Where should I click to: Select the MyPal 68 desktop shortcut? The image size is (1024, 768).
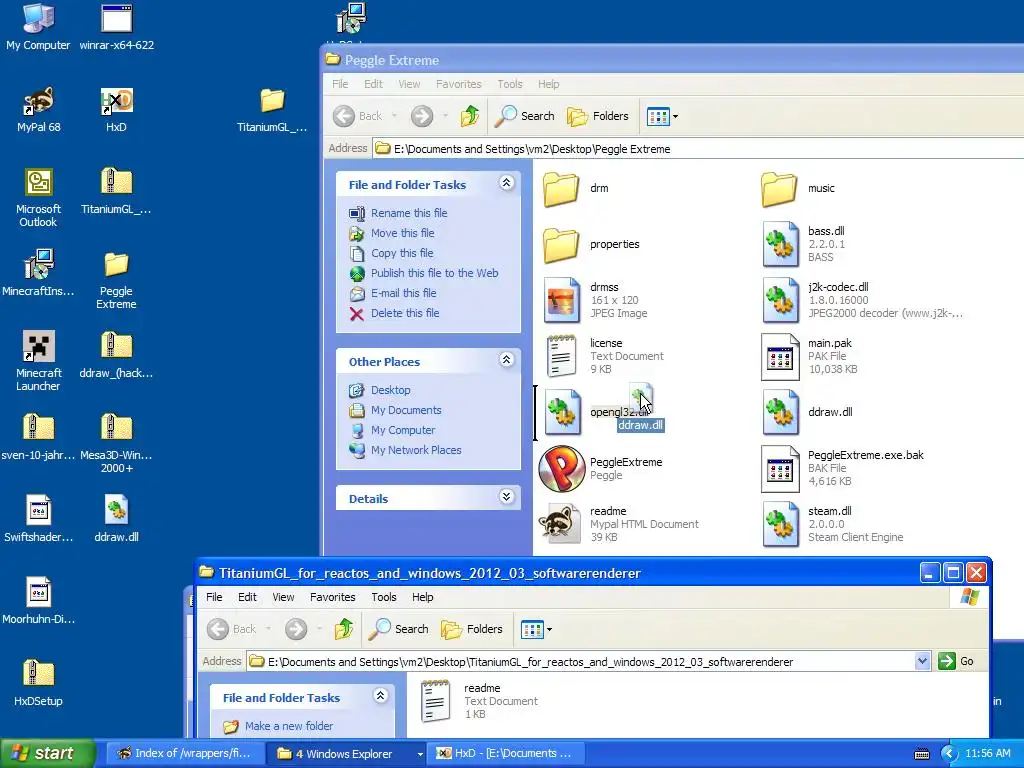(38, 109)
